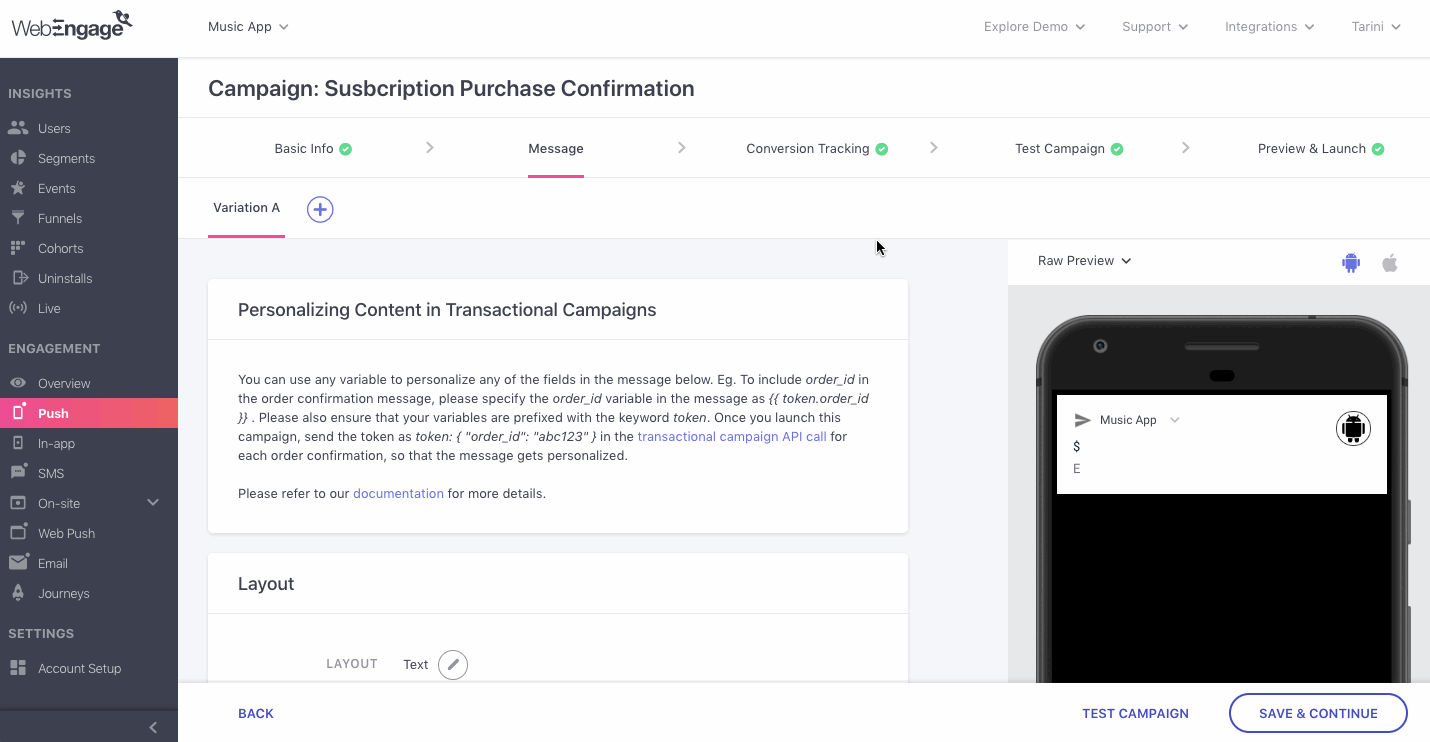Click the Account Setup icon

18,668
